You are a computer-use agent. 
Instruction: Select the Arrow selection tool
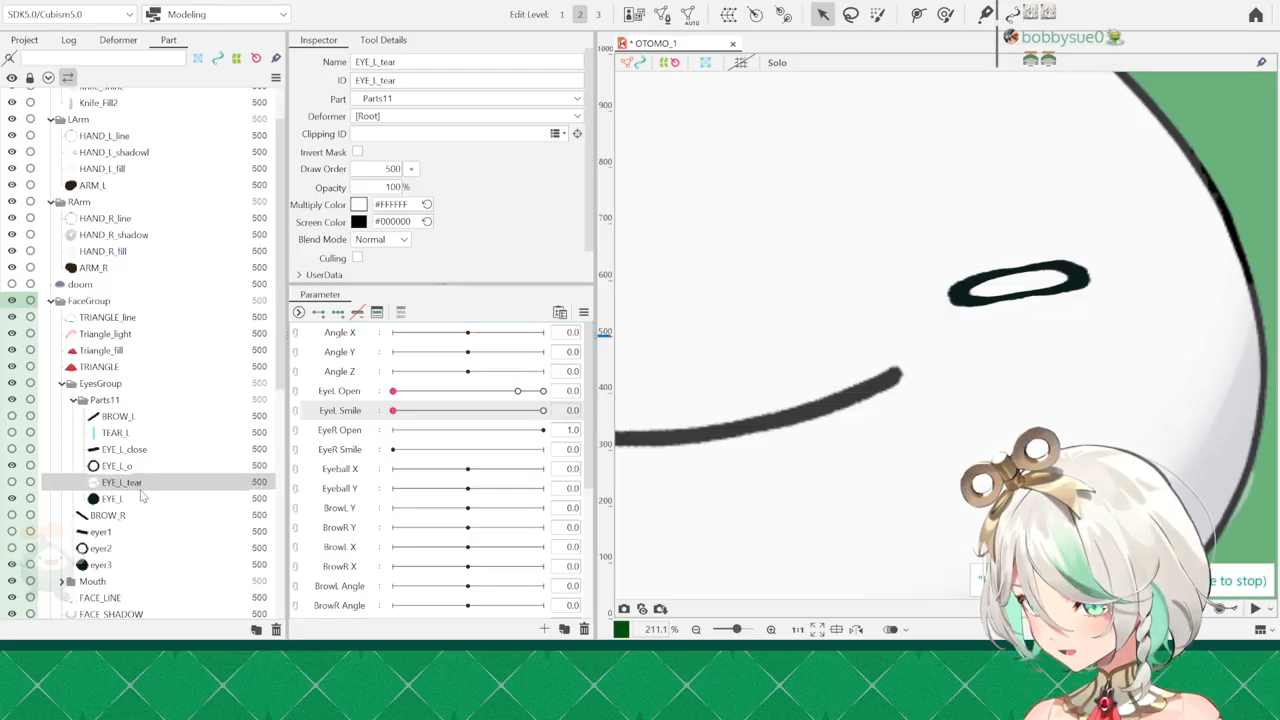tap(822, 14)
